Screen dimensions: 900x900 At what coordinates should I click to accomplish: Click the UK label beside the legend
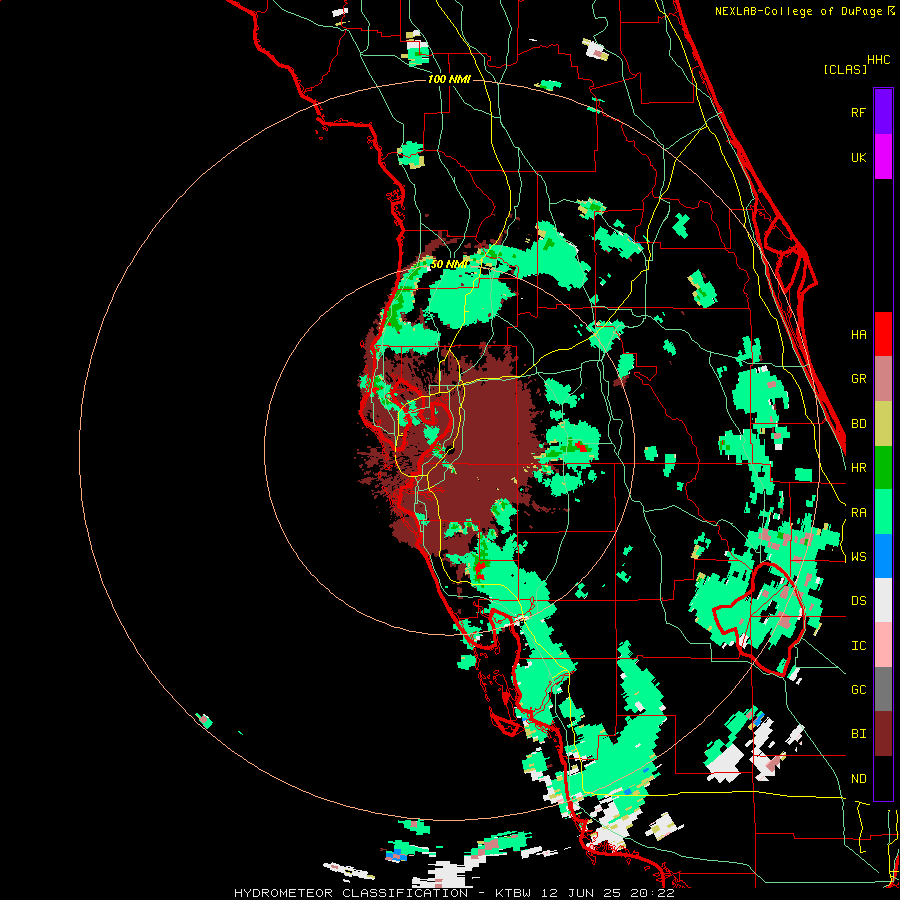point(858,157)
